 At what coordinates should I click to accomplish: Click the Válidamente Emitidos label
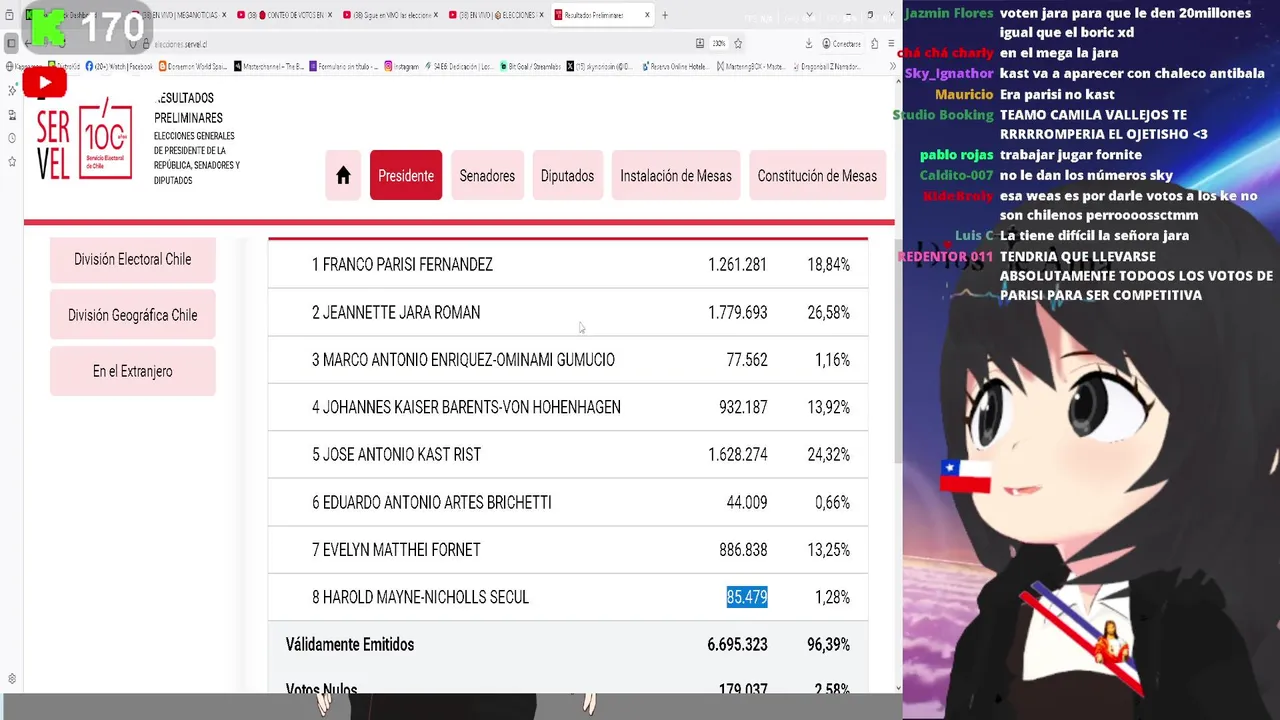[x=350, y=645]
